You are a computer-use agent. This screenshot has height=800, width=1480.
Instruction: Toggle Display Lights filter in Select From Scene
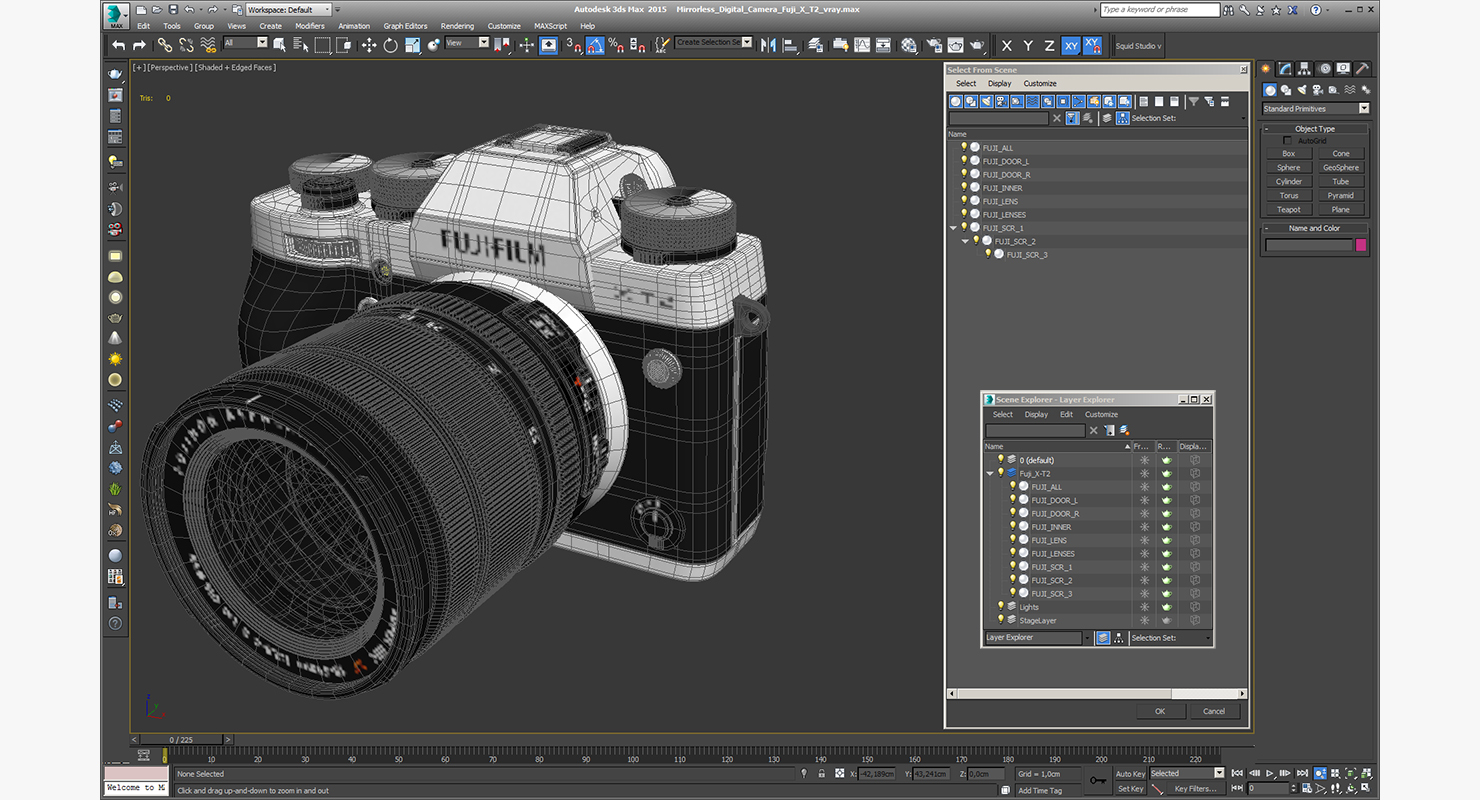point(987,101)
